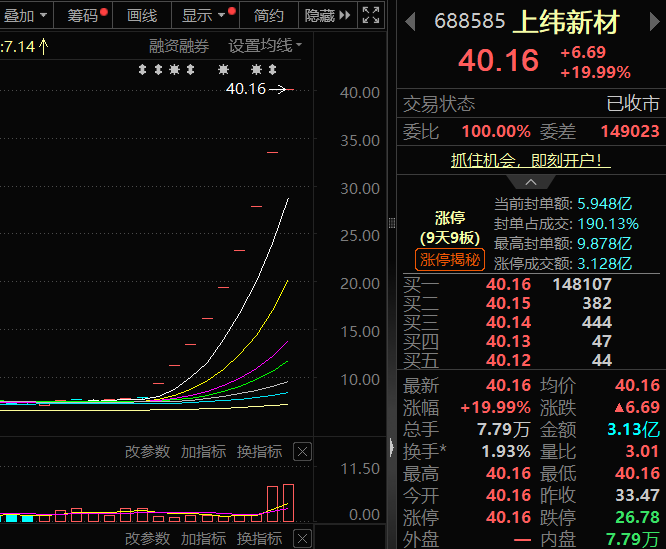Click 换指标 in upper indicator bar
Screen dimensions: 666x549
(x=260, y=451)
